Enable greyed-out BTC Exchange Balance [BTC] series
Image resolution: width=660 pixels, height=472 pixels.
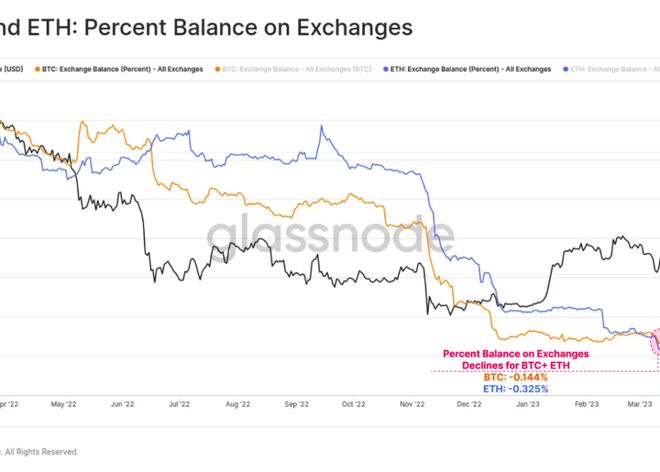pyautogui.click(x=298, y=69)
